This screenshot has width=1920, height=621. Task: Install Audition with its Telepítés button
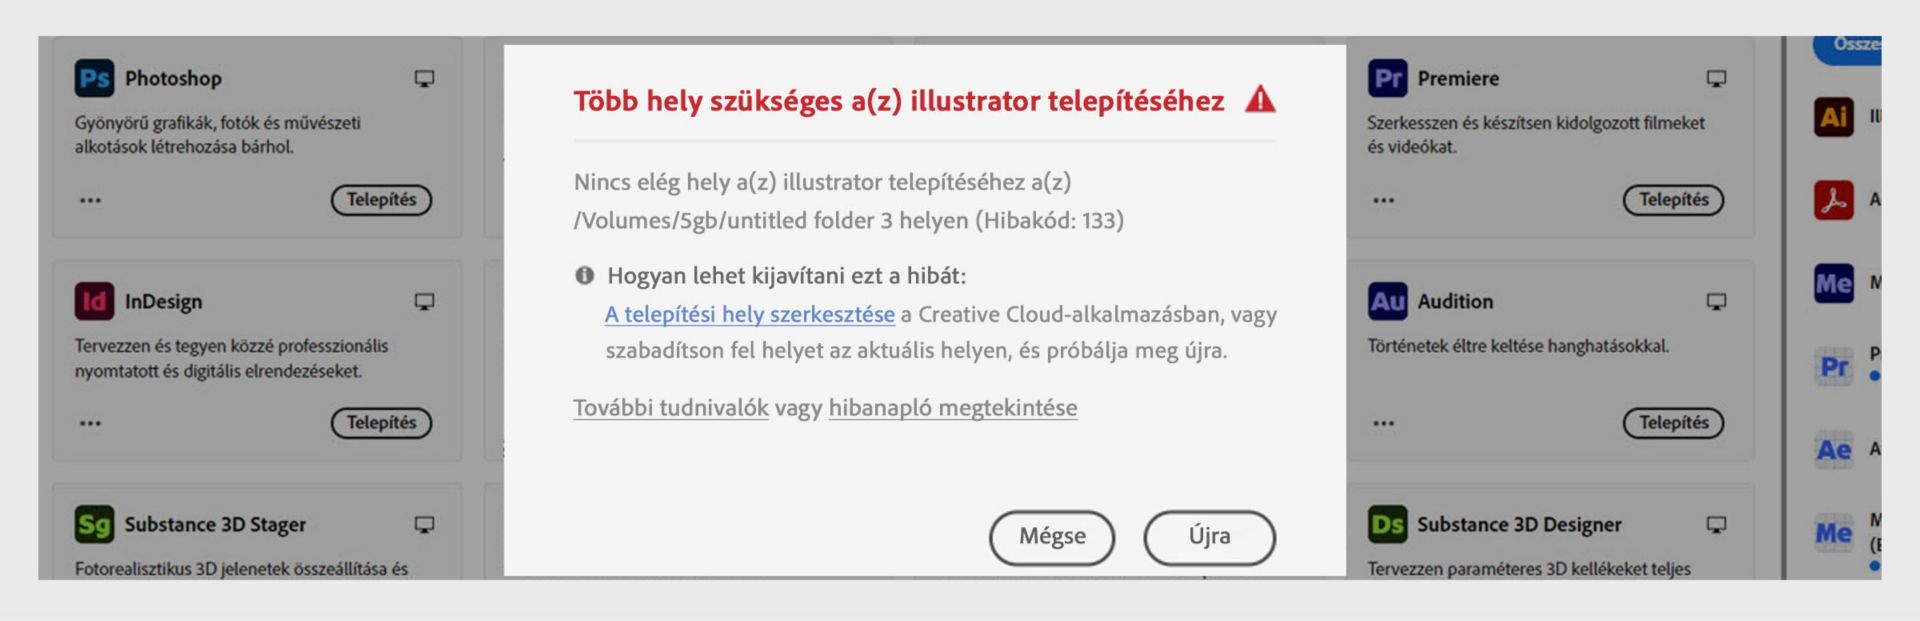coord(1673,423)
